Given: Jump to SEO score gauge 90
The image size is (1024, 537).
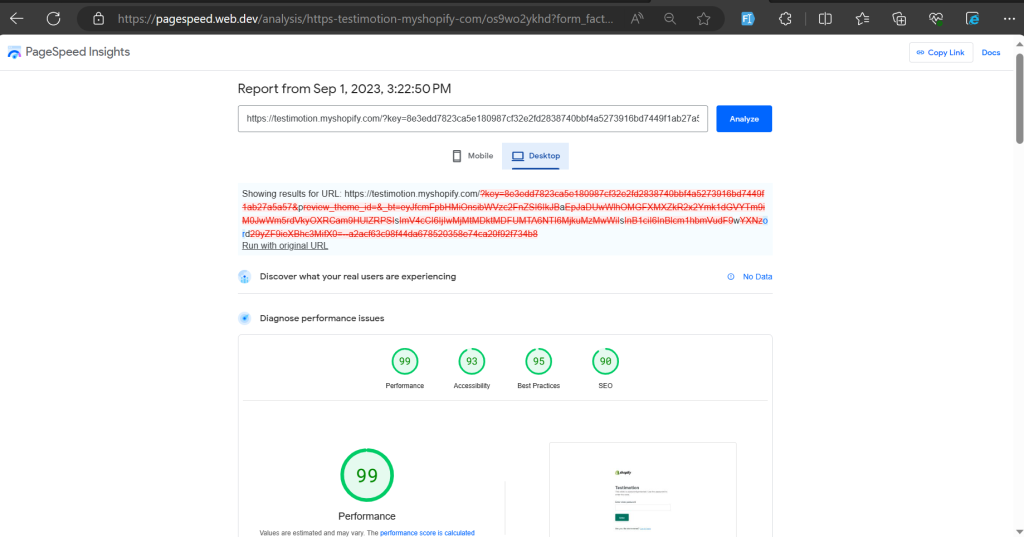Looking at the screenshot, I should 605,361.
